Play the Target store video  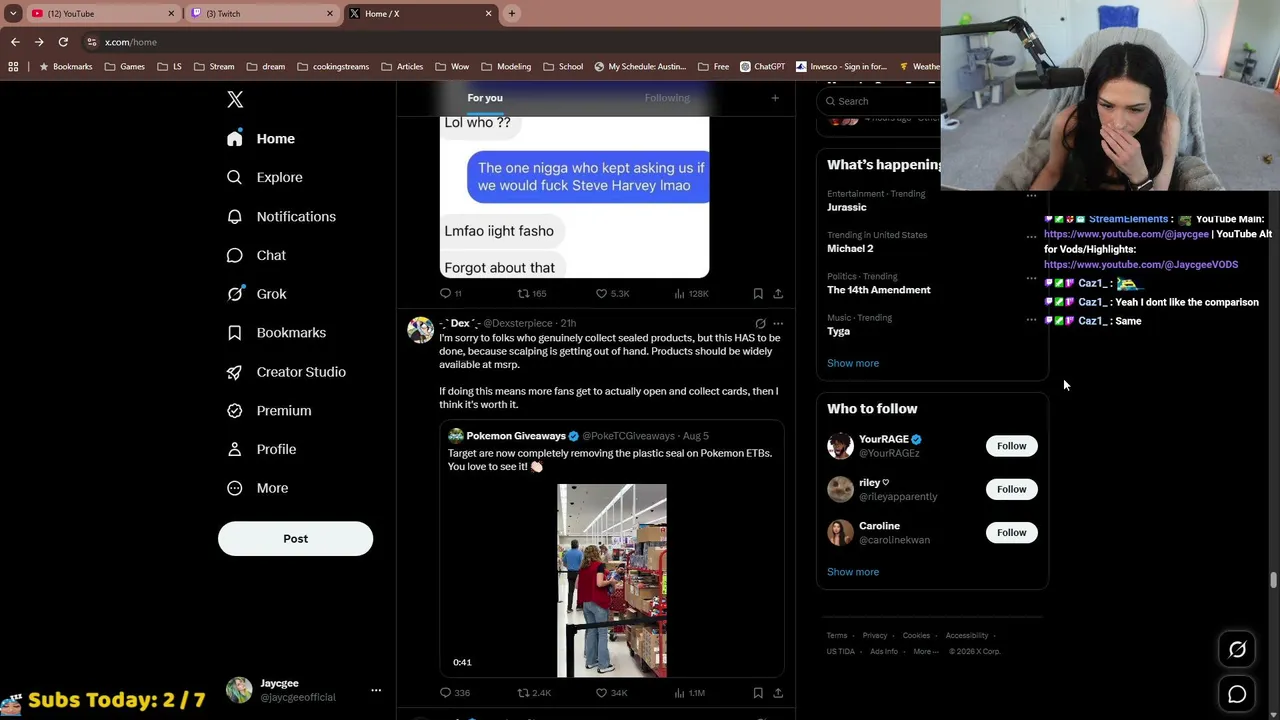point(612,580)
